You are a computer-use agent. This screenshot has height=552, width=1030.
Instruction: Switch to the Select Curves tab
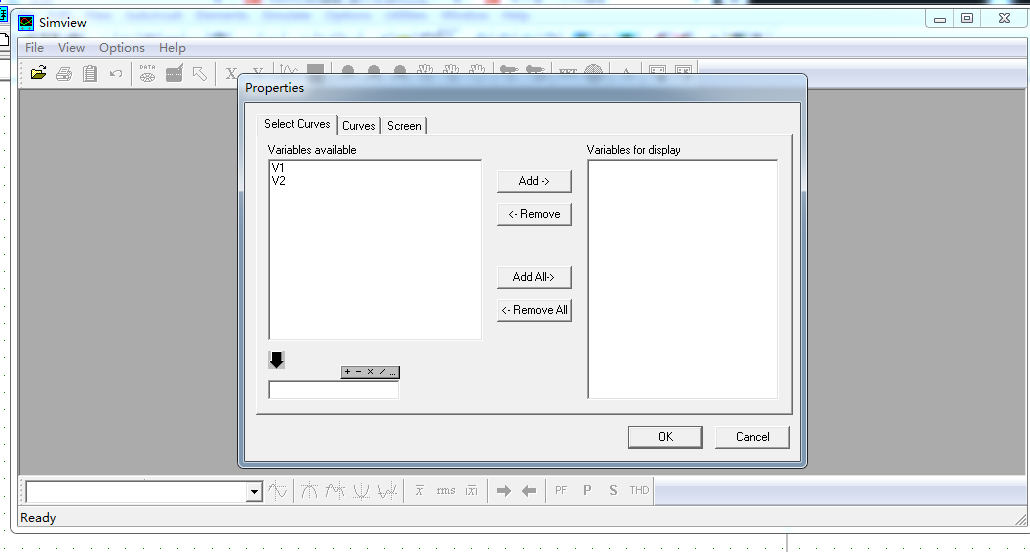click(297, 124)
